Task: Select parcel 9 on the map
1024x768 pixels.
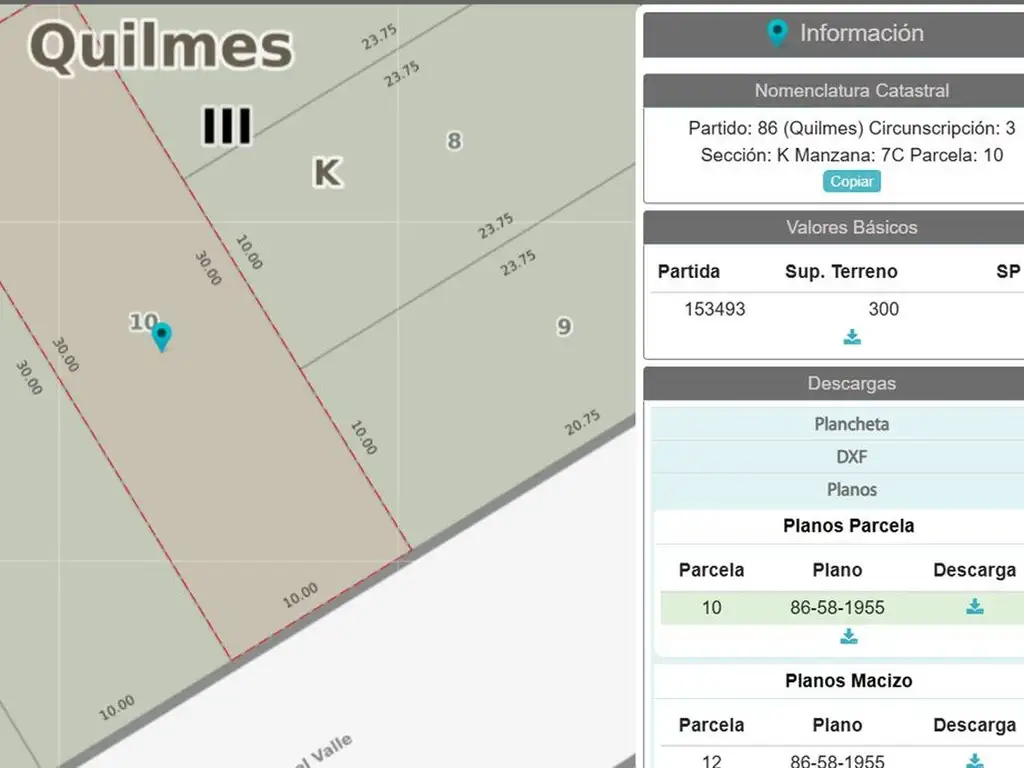Action: point(564,326)
